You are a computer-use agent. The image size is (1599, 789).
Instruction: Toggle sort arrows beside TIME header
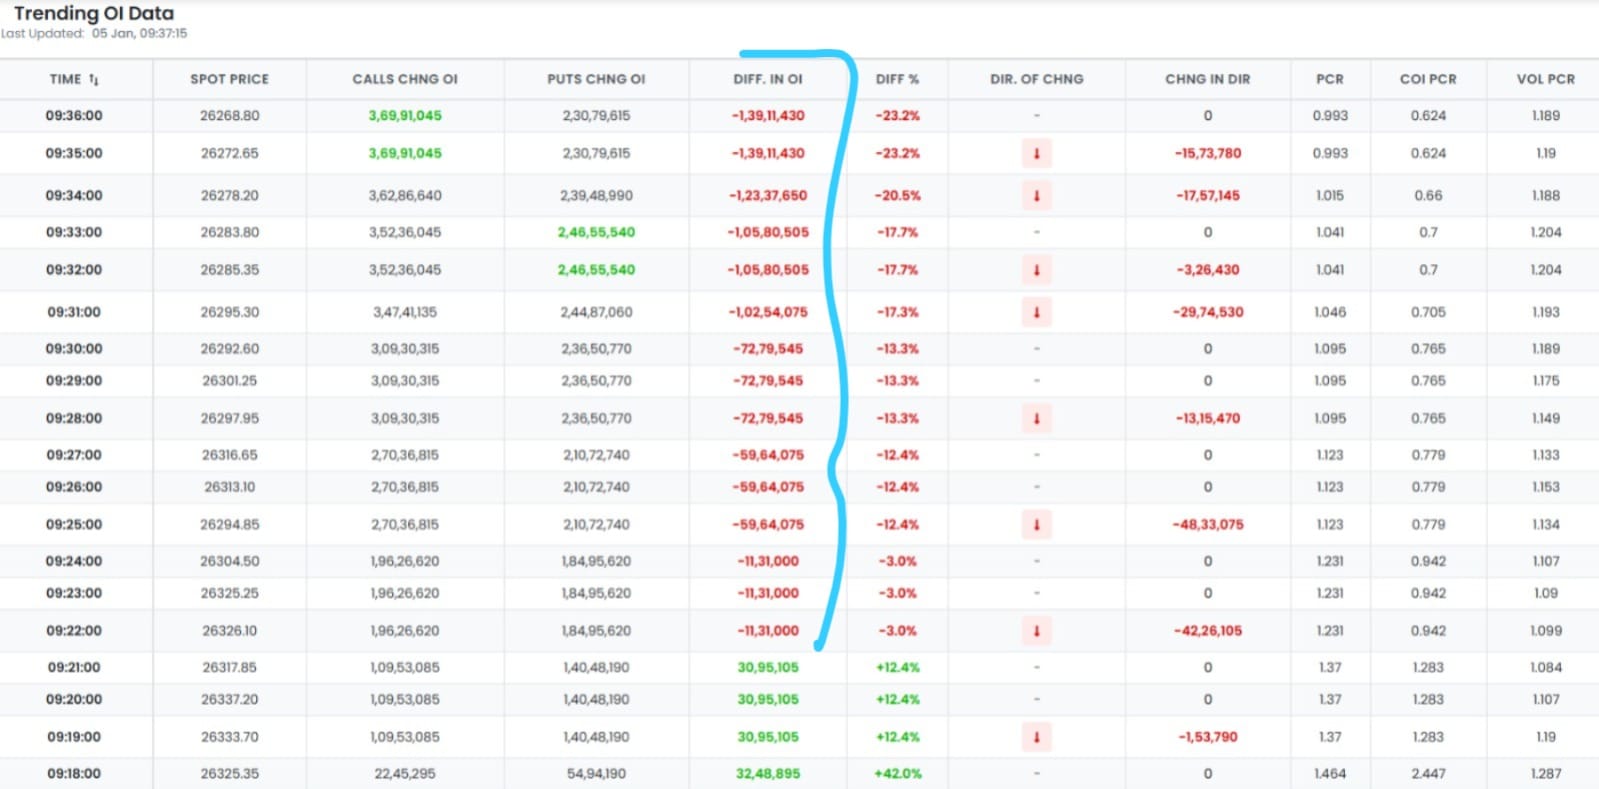tap(94, 80)
